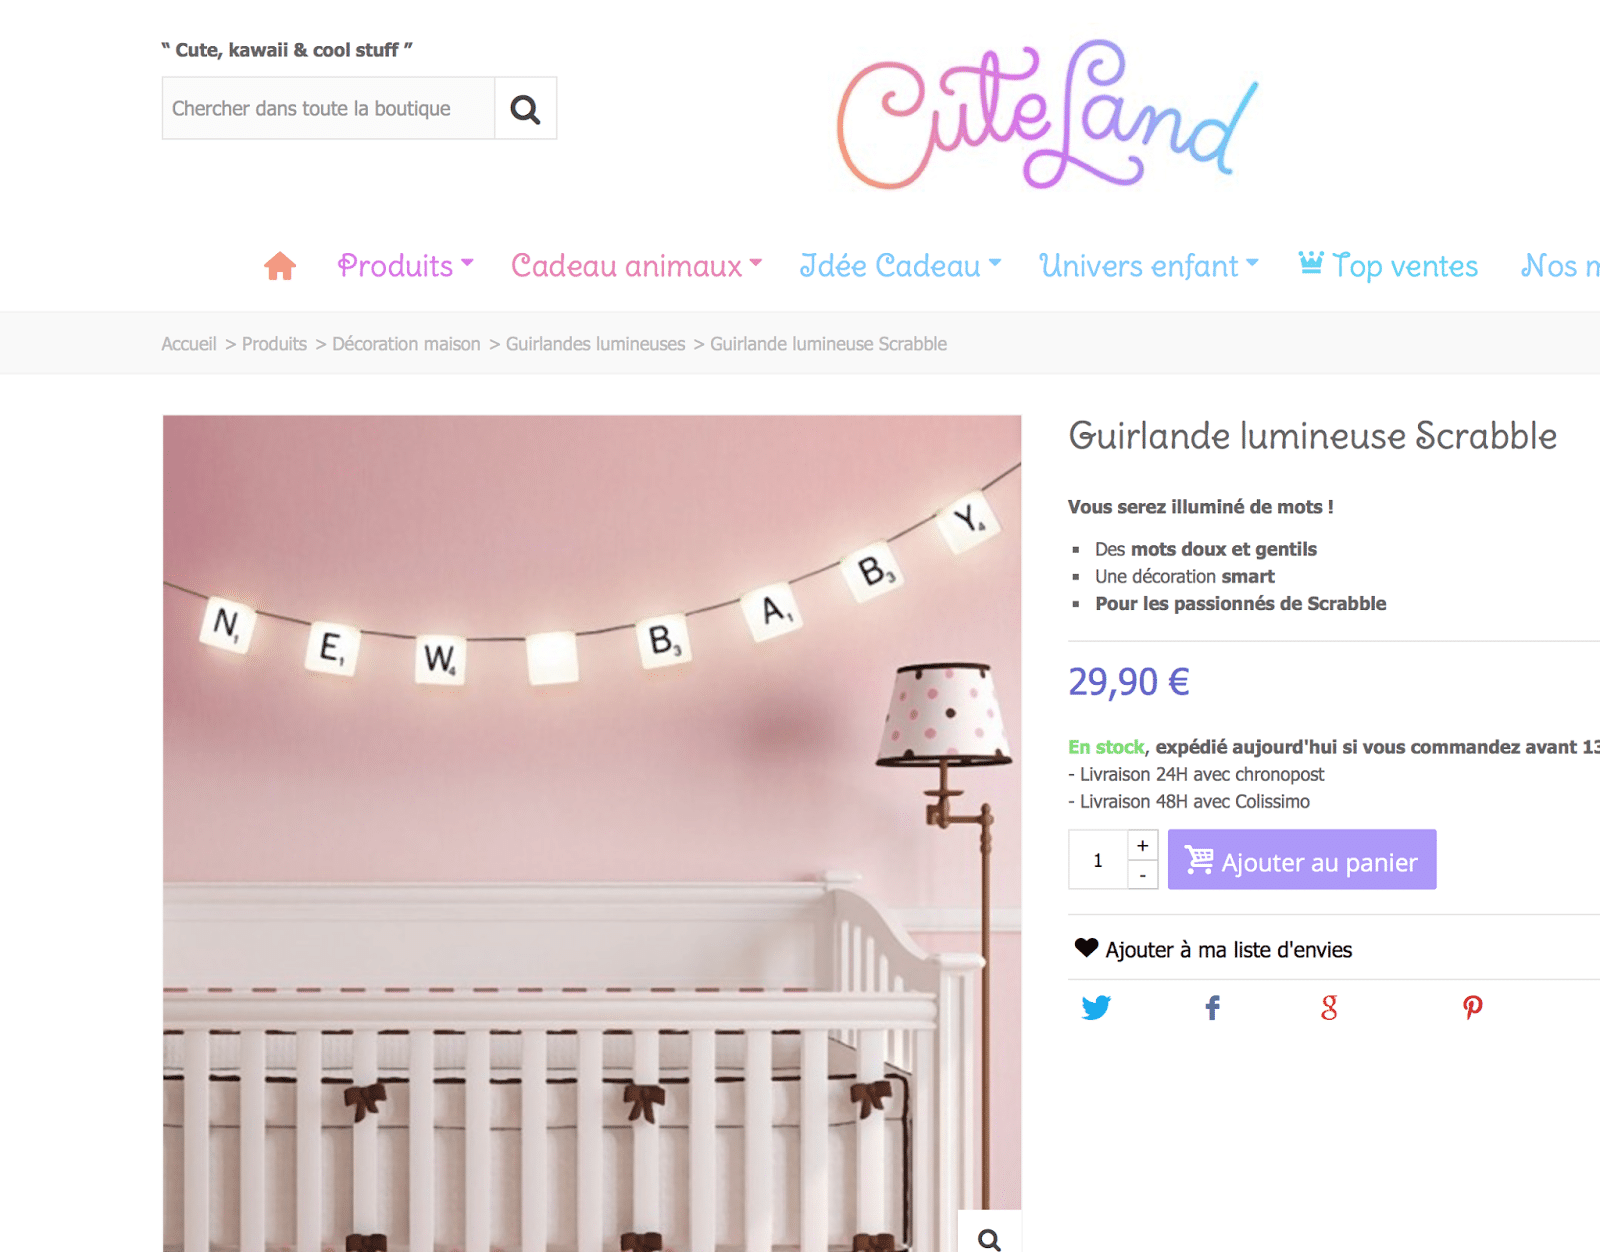Increase quantity with plus button
Image resolution: width=1600 pixels, height=1252 pixels.
tap(1142, 845)
